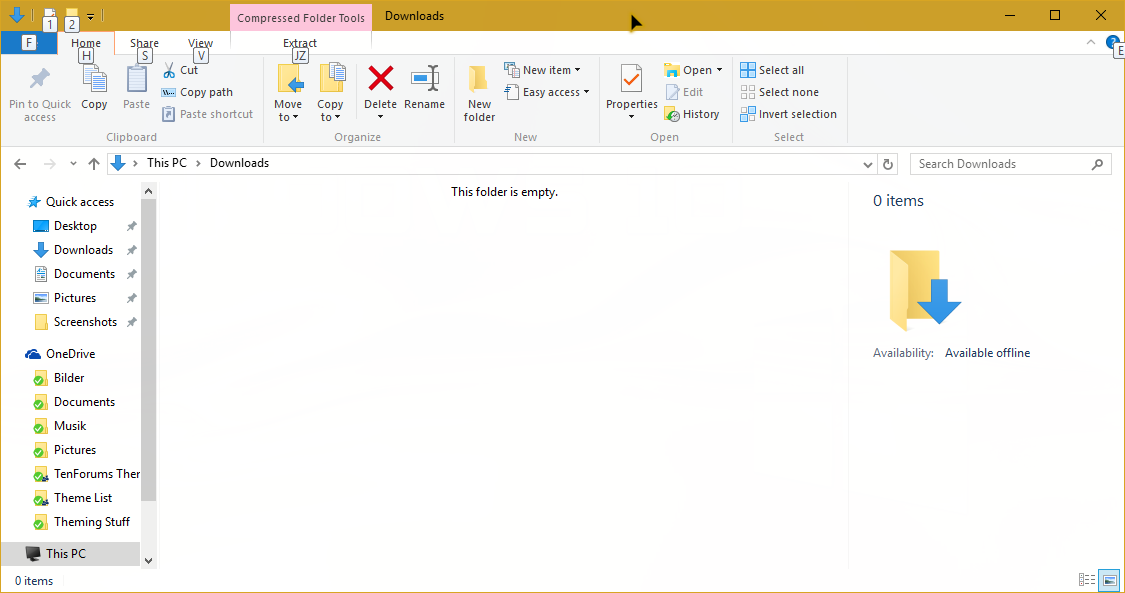The image size is (1125, 593).
Task: Select the Compressed Folder Tools tab
Action: point(301,17)
